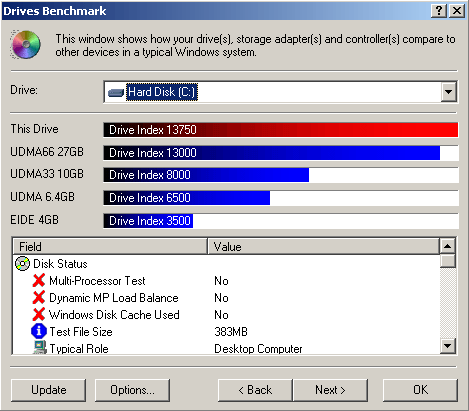Click blue info icon beside Test File Size

coord(39,331)
